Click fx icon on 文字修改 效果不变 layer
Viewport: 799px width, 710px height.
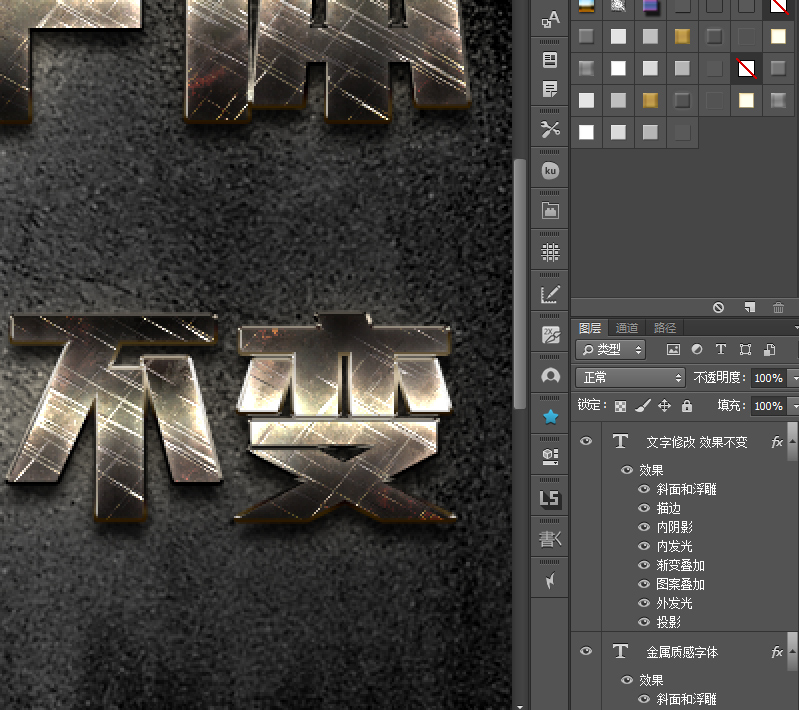(x=777, y=442)
